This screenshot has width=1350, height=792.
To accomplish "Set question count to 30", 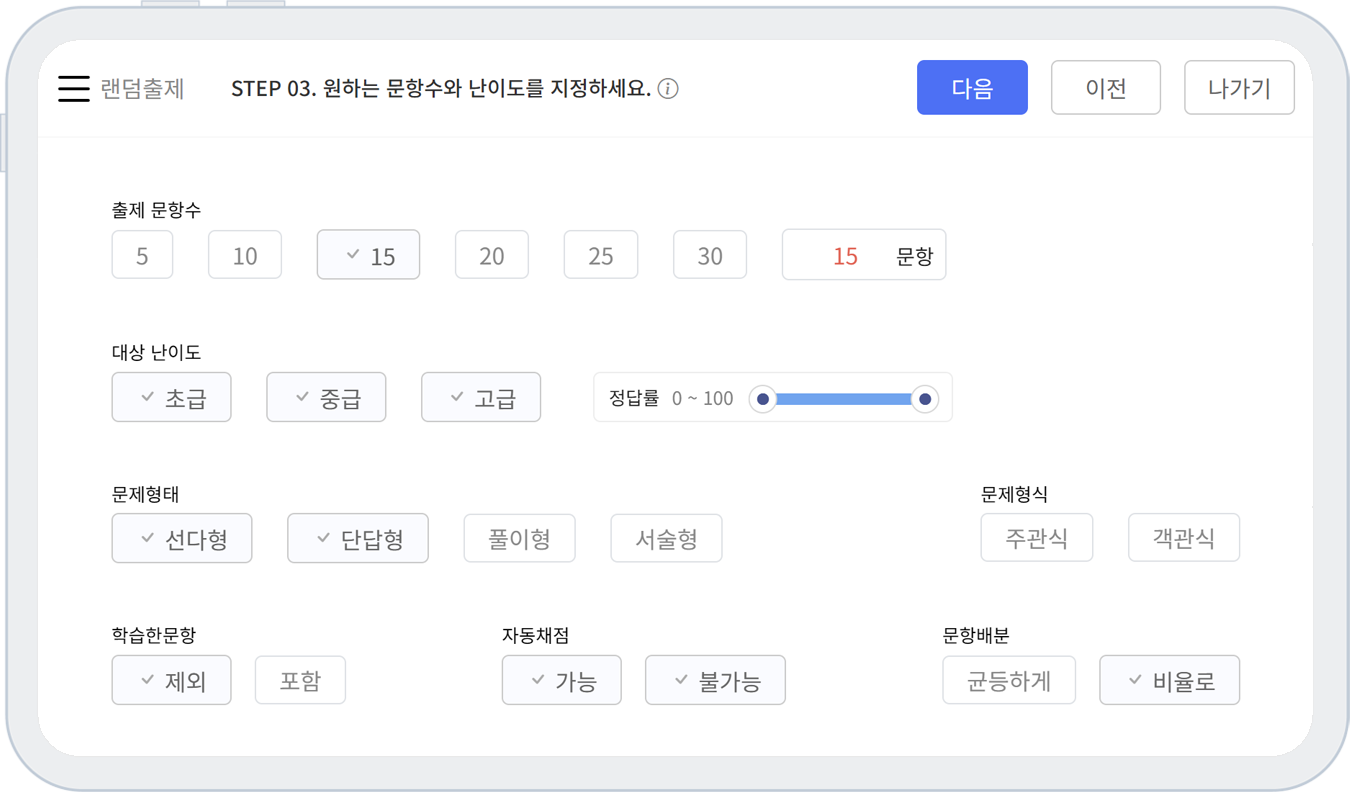I will coord(709,256).
